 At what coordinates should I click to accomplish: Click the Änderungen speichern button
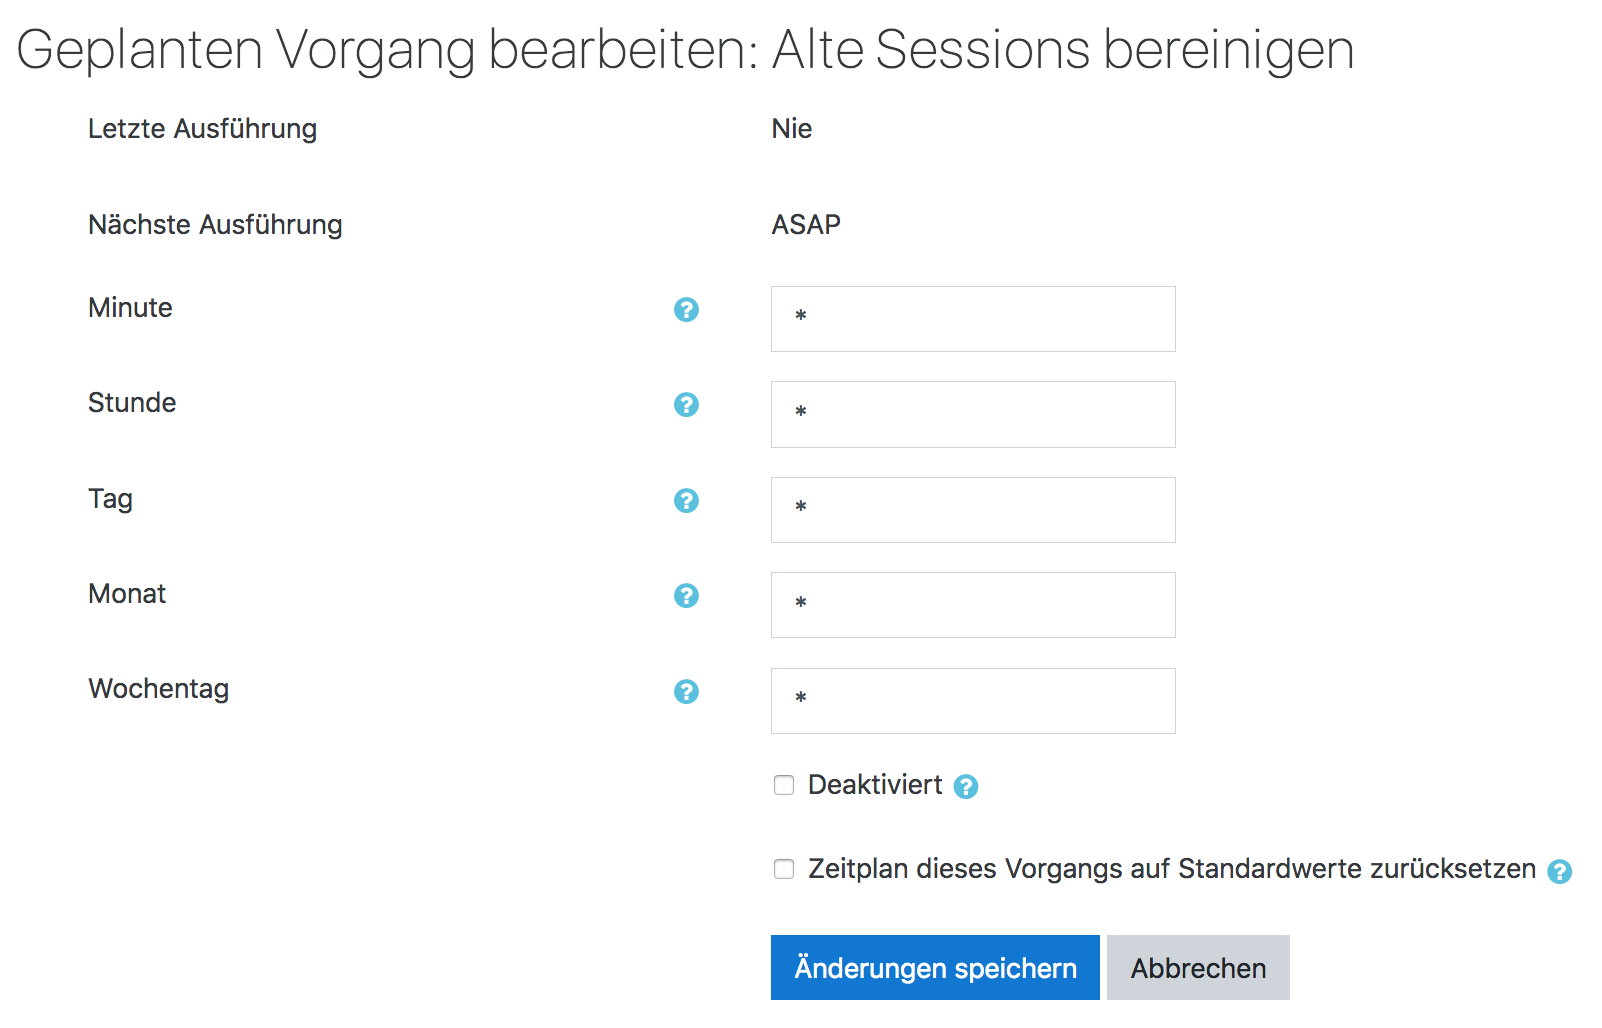935,968
